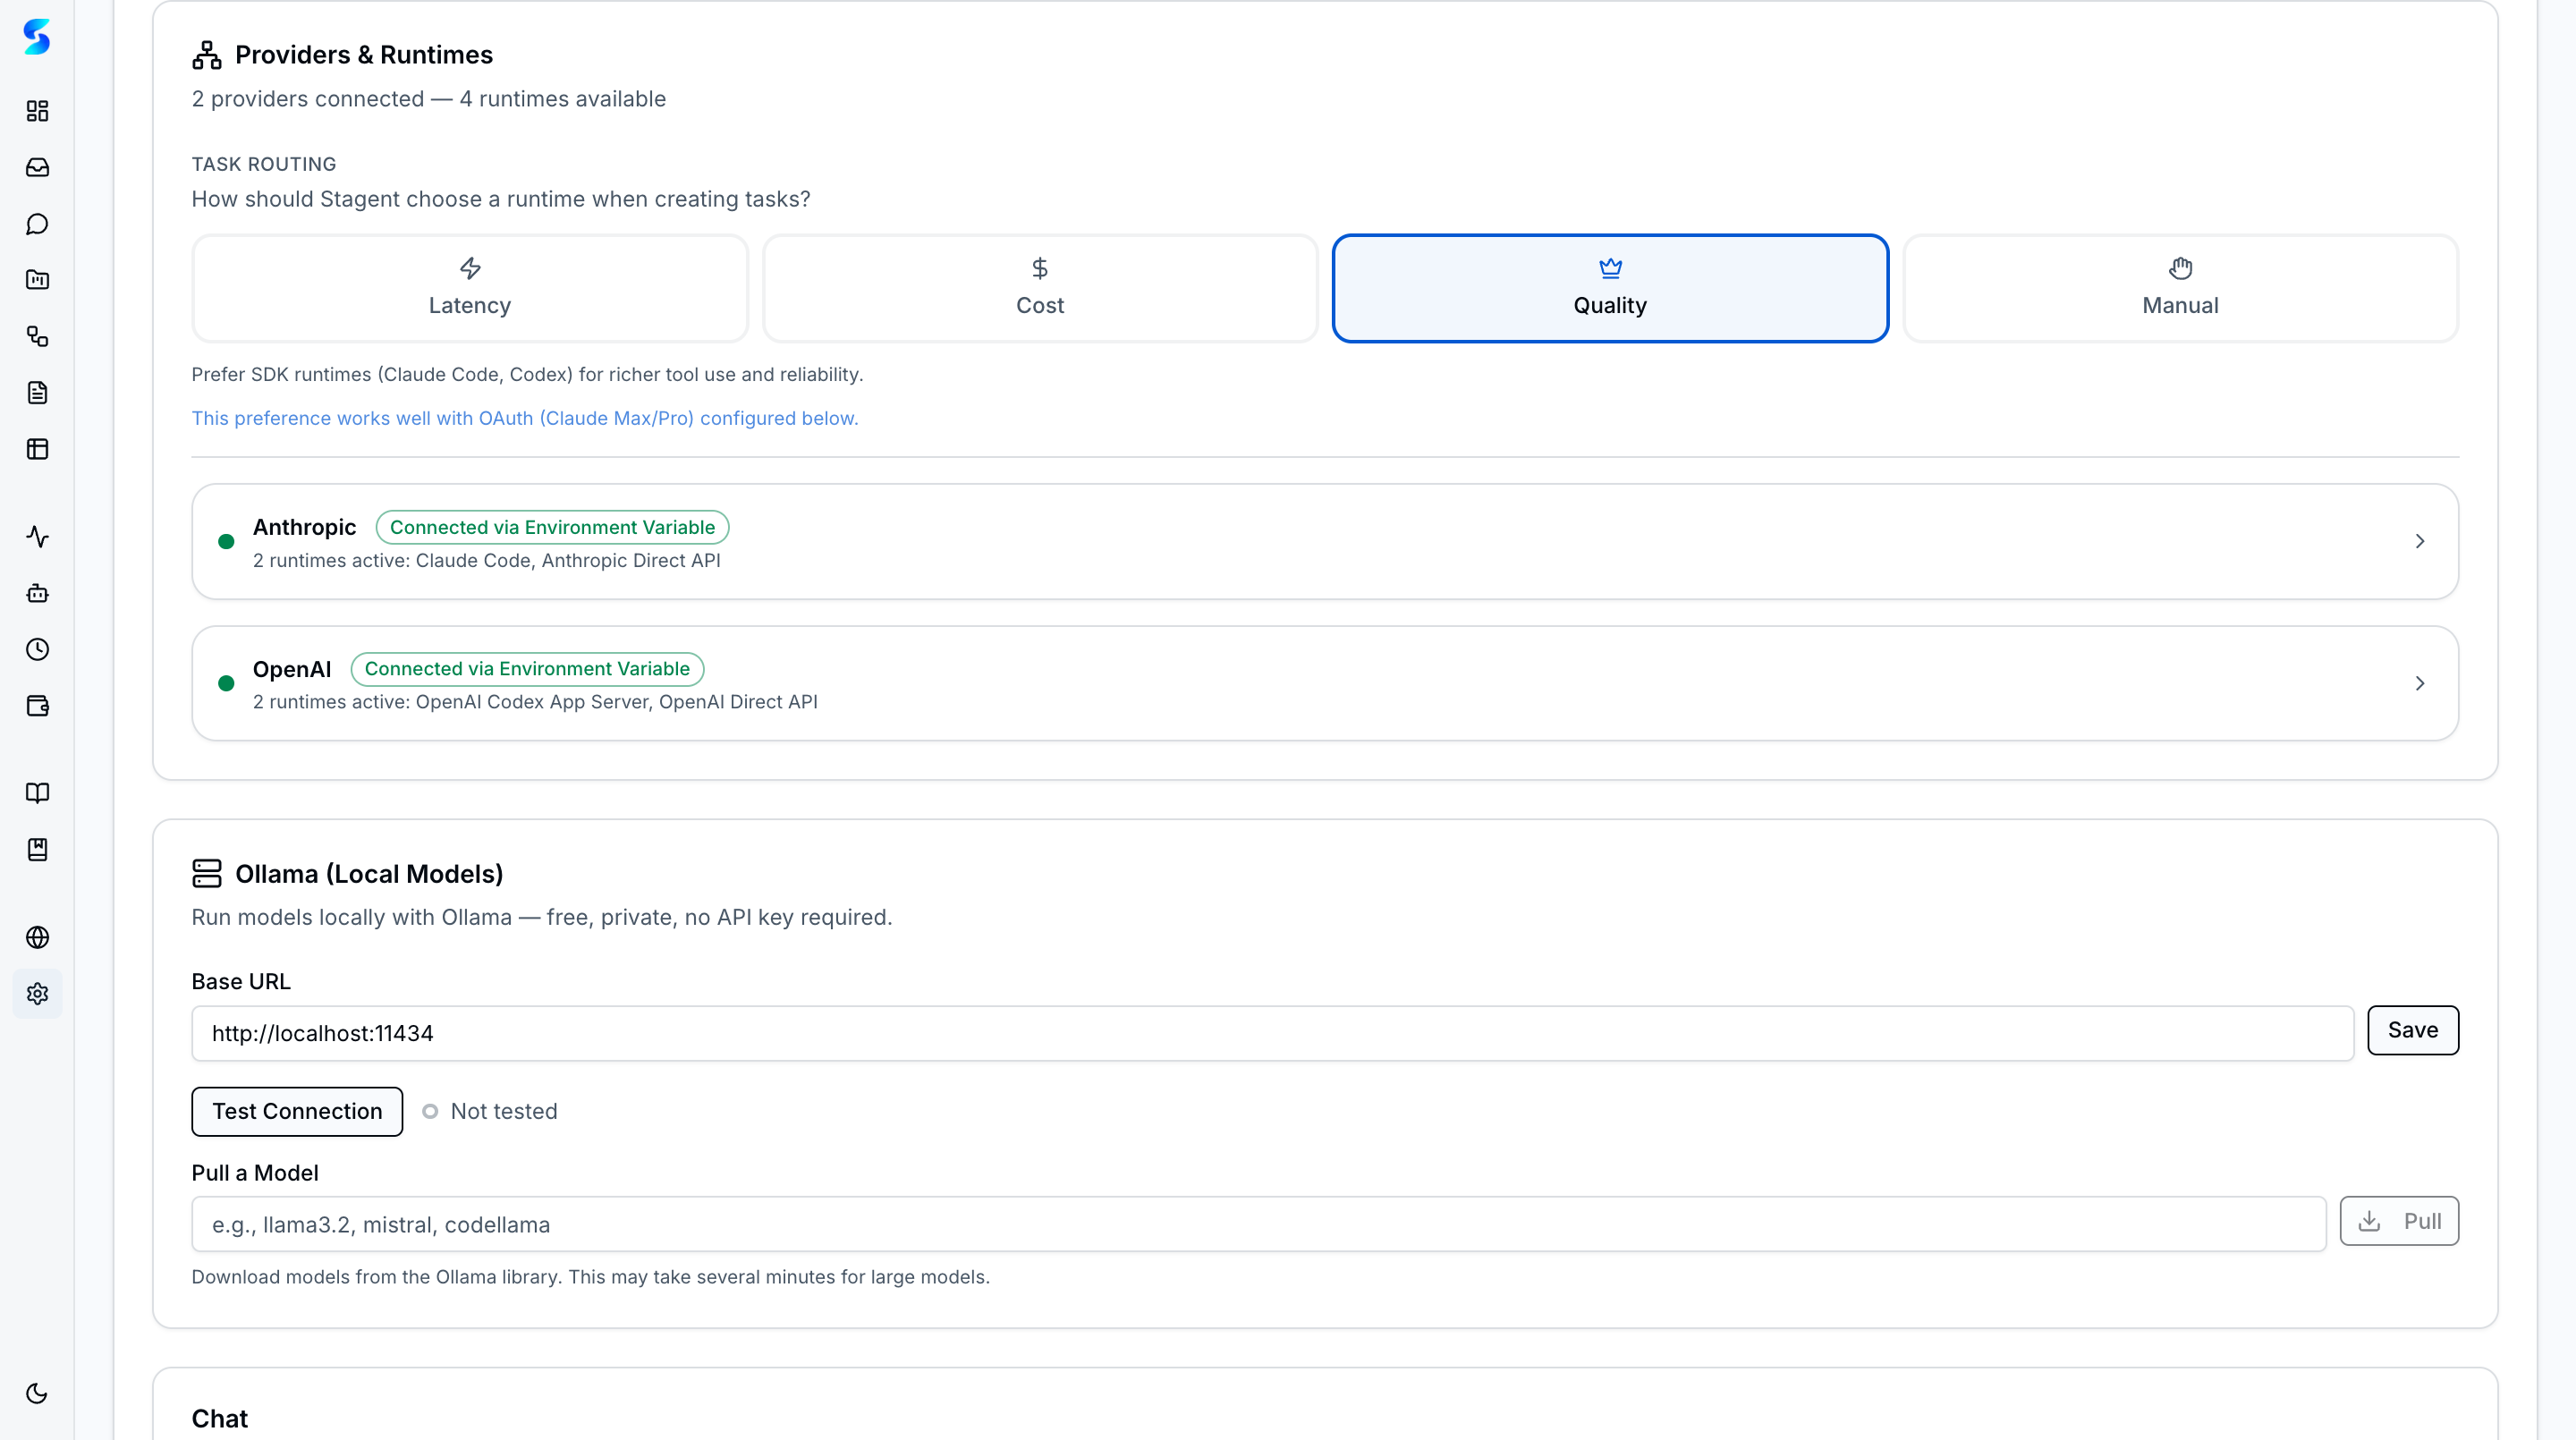Open the table layout sidebar icon

pos(37,448)
